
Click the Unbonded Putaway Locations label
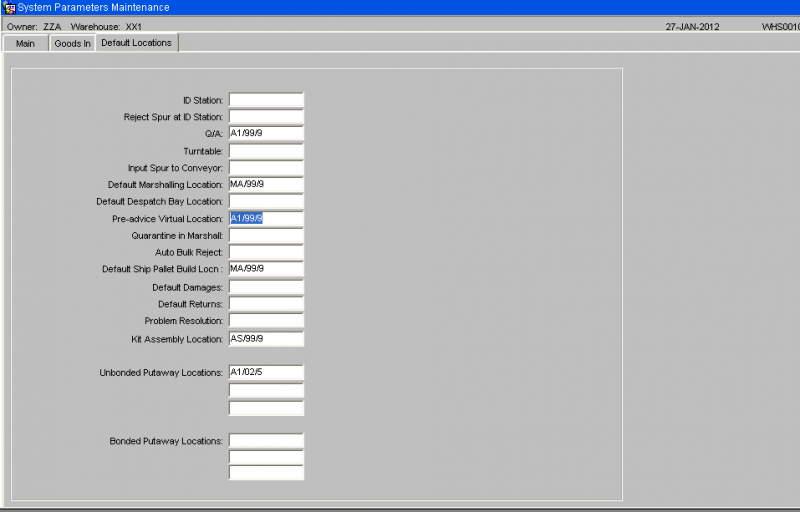click(161, 373)
